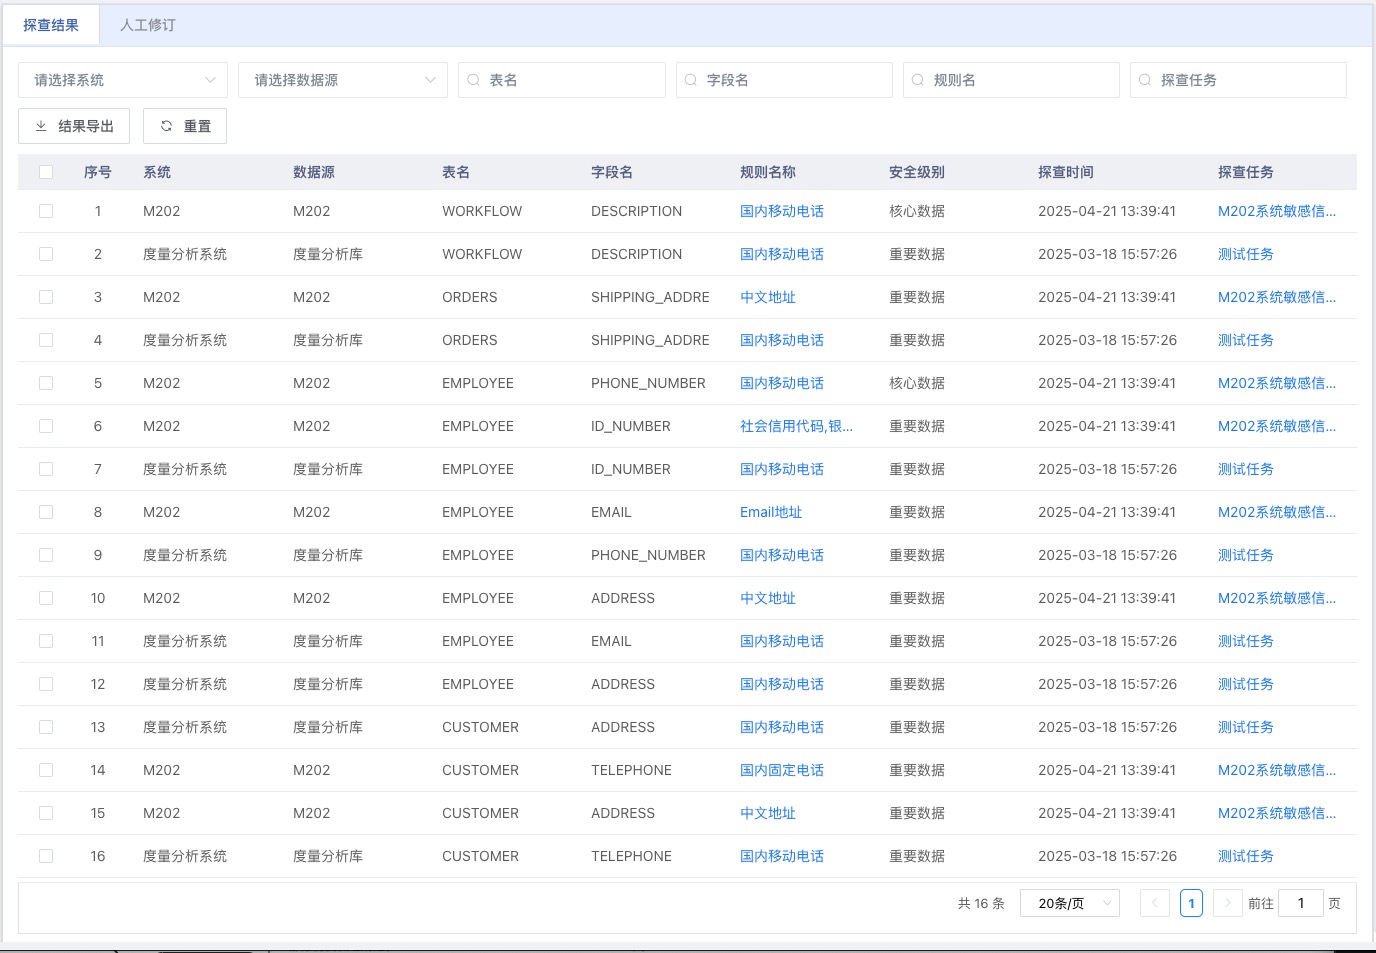Click search icon in 表名 field
Viewport: 1376px width, 953px height.
point(474,80)
